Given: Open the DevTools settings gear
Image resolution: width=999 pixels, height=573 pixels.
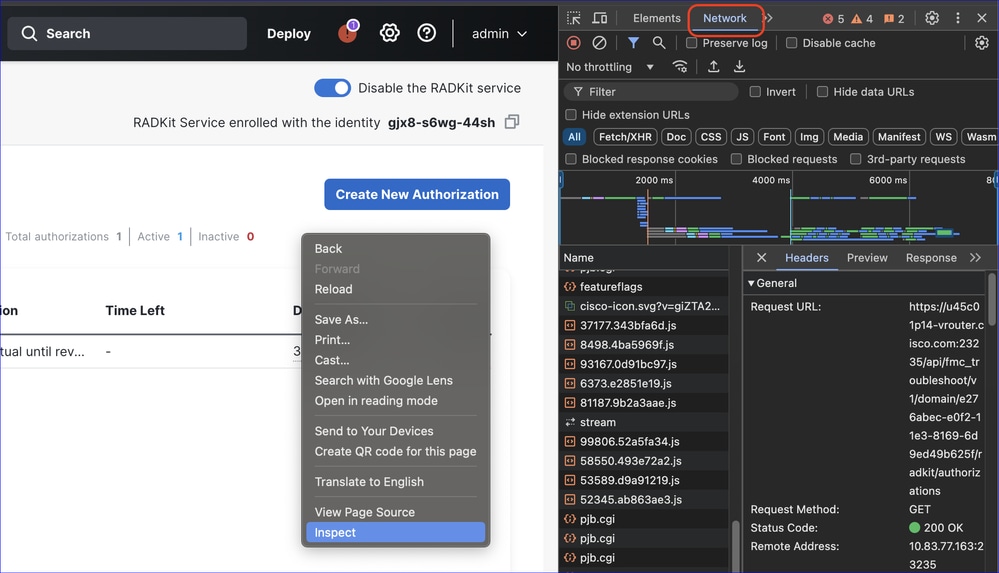Looking at the screenshot, I should pos(932,18).
